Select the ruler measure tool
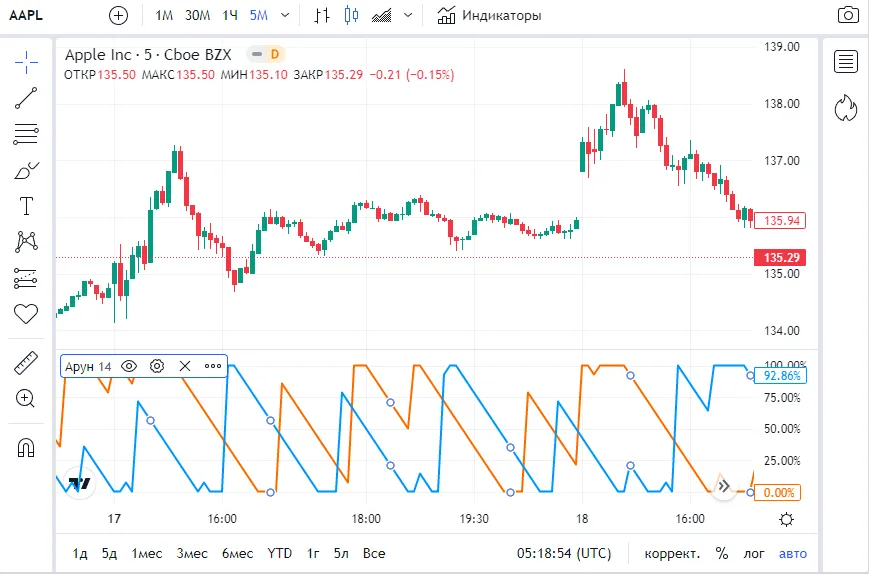869x575 pixels. [x=26, y=363]
